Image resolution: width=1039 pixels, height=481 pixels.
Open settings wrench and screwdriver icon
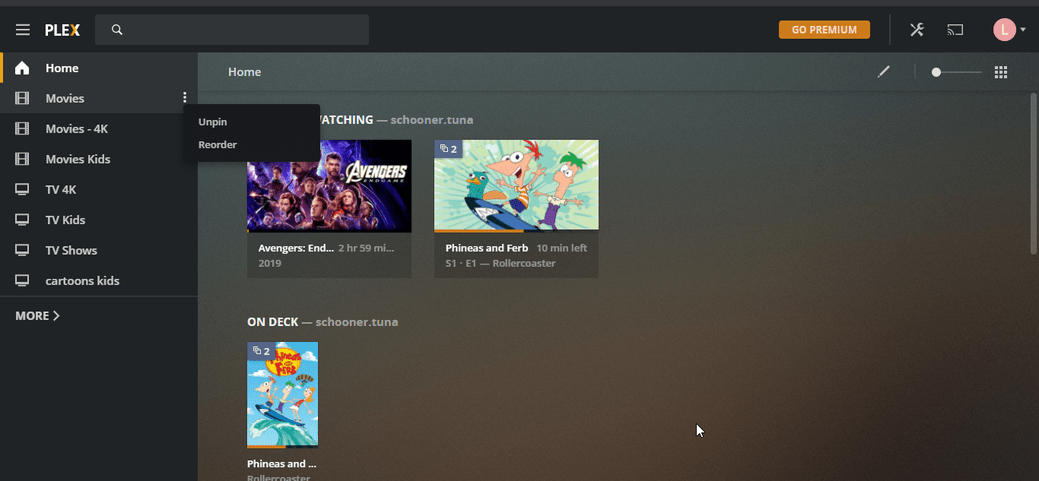(916, 30)
